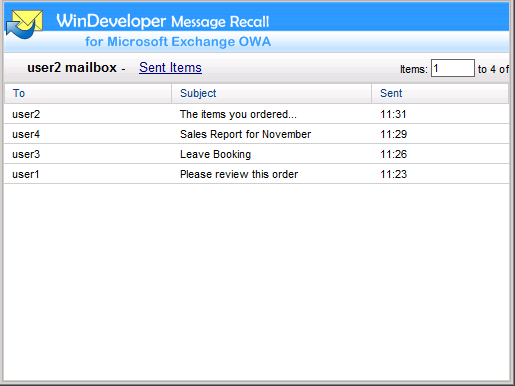The image size is (515, 386).
Task: Select recipient user2 in the To column
Action: point(26,114)
